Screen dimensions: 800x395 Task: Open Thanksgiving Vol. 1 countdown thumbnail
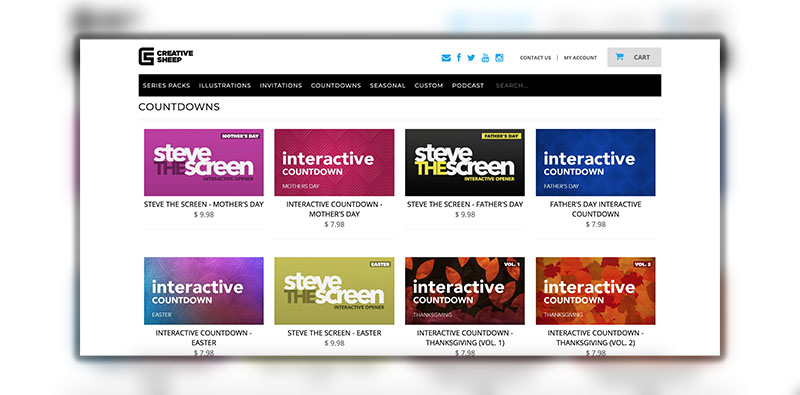465,291
